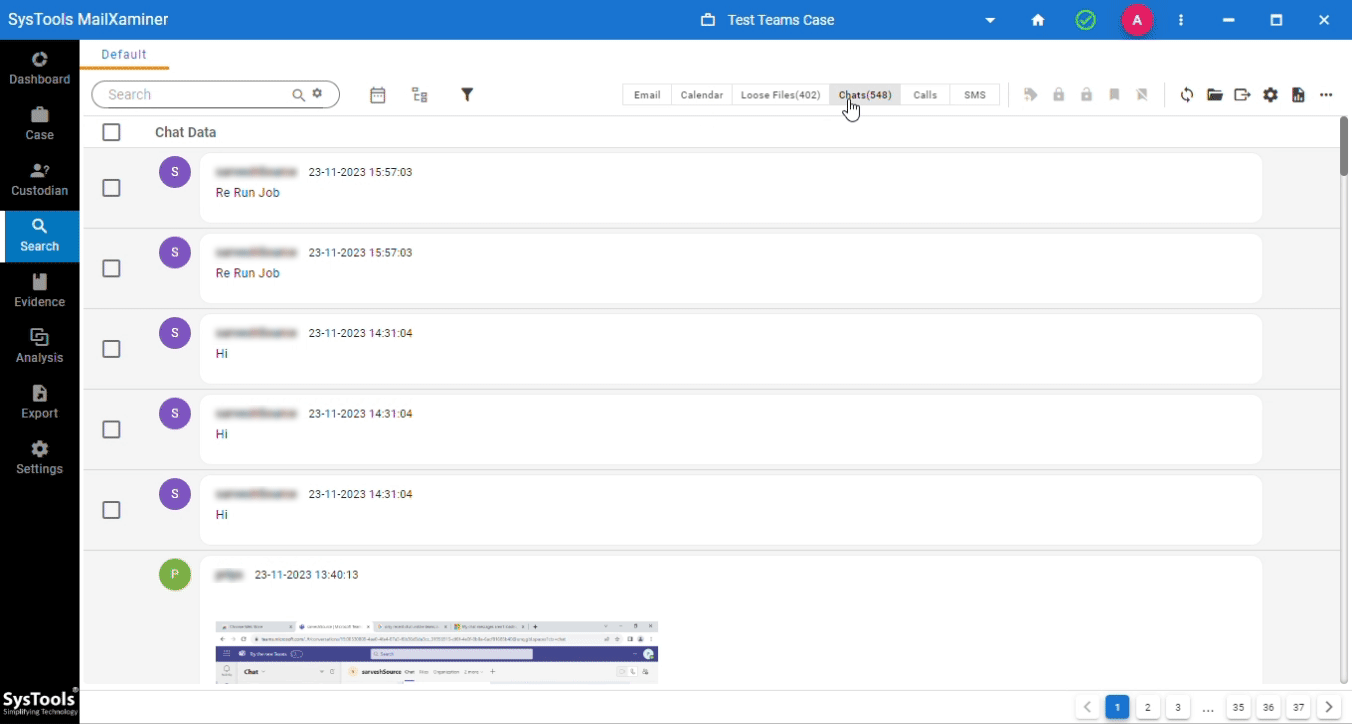
Task: Click the vertical scrollbar thumb
Action: pyautogui.click(x=1344, y=146)
